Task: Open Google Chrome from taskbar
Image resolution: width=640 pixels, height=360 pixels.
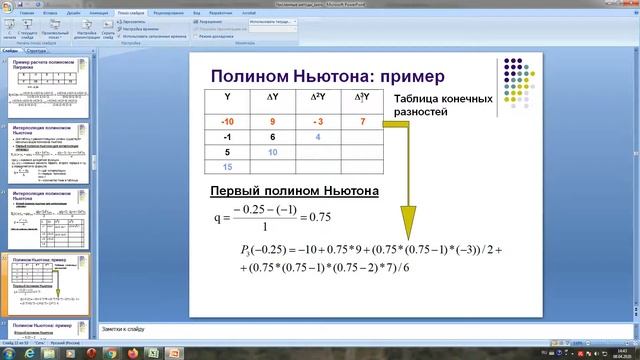Action: point(111,353)
